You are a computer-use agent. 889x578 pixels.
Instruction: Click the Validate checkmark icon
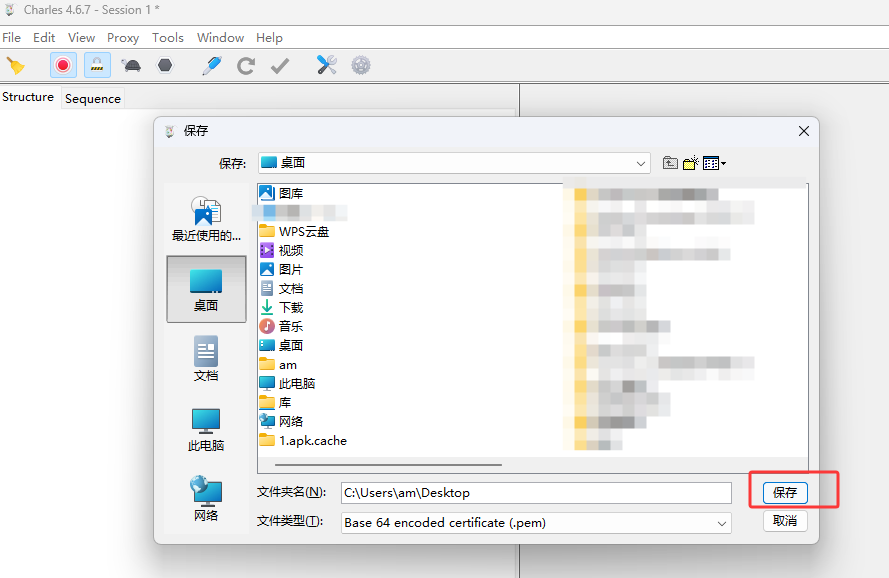click(280, 66)
